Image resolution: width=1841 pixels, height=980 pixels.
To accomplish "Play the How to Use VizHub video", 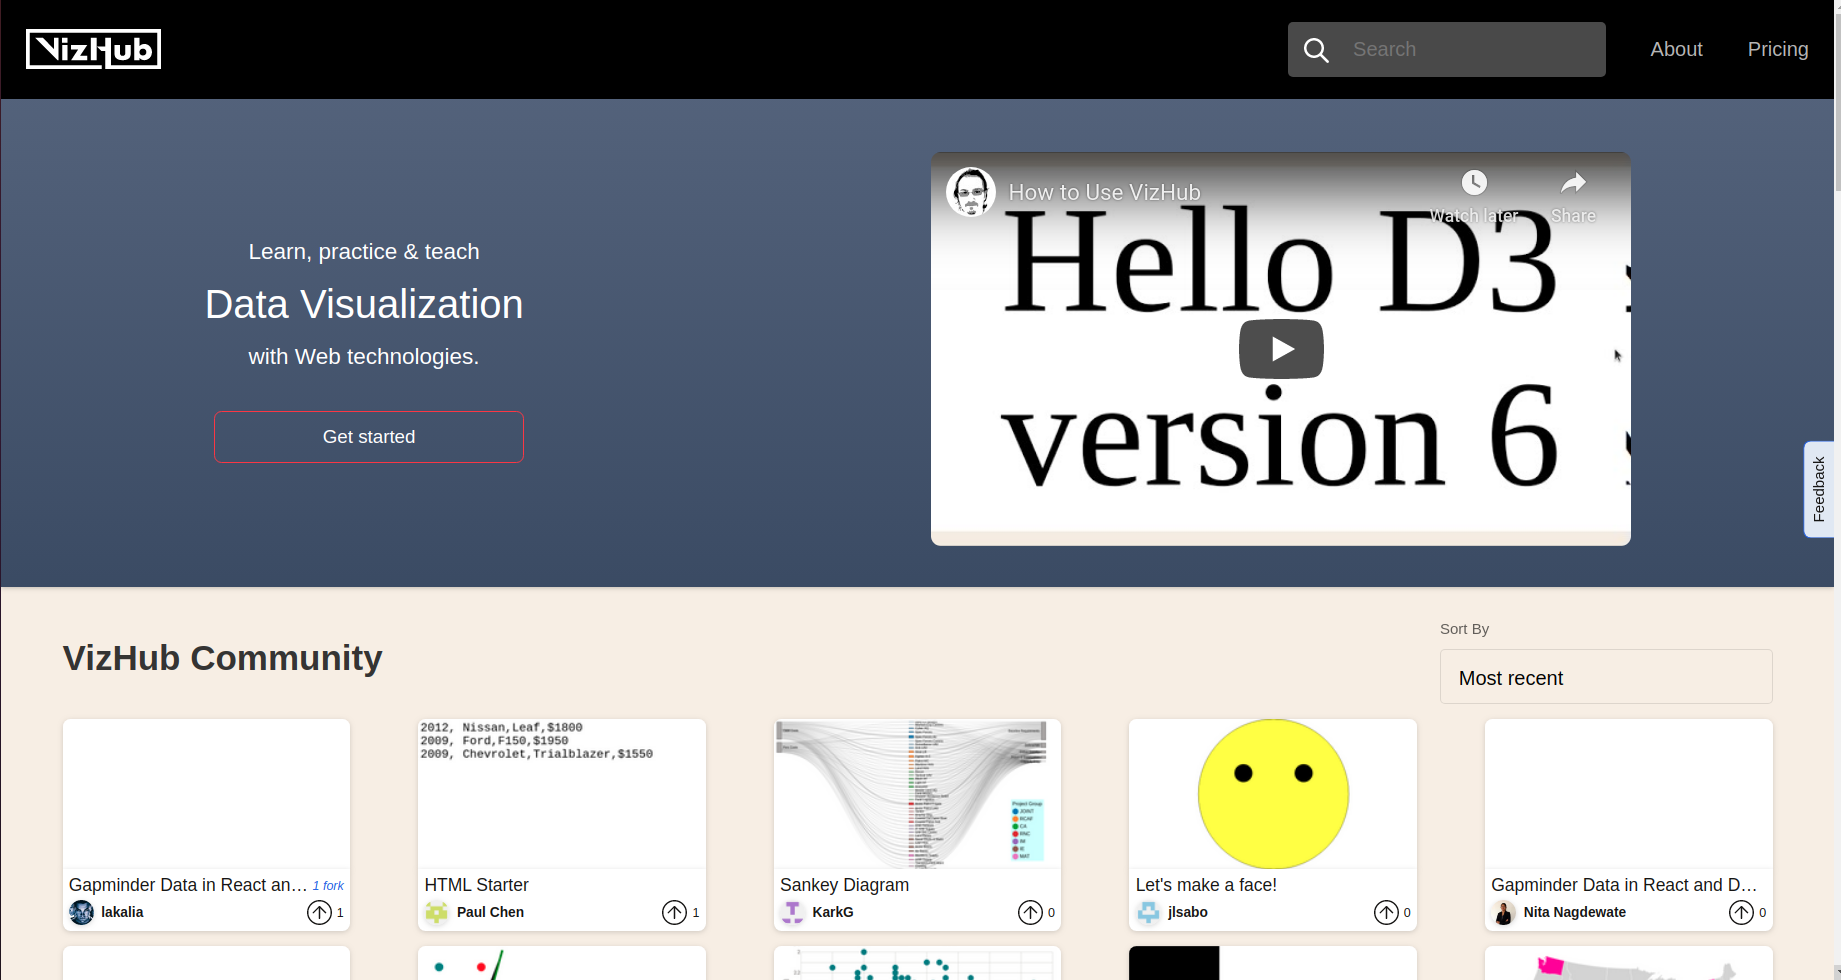I will (x=1281, y=348).
